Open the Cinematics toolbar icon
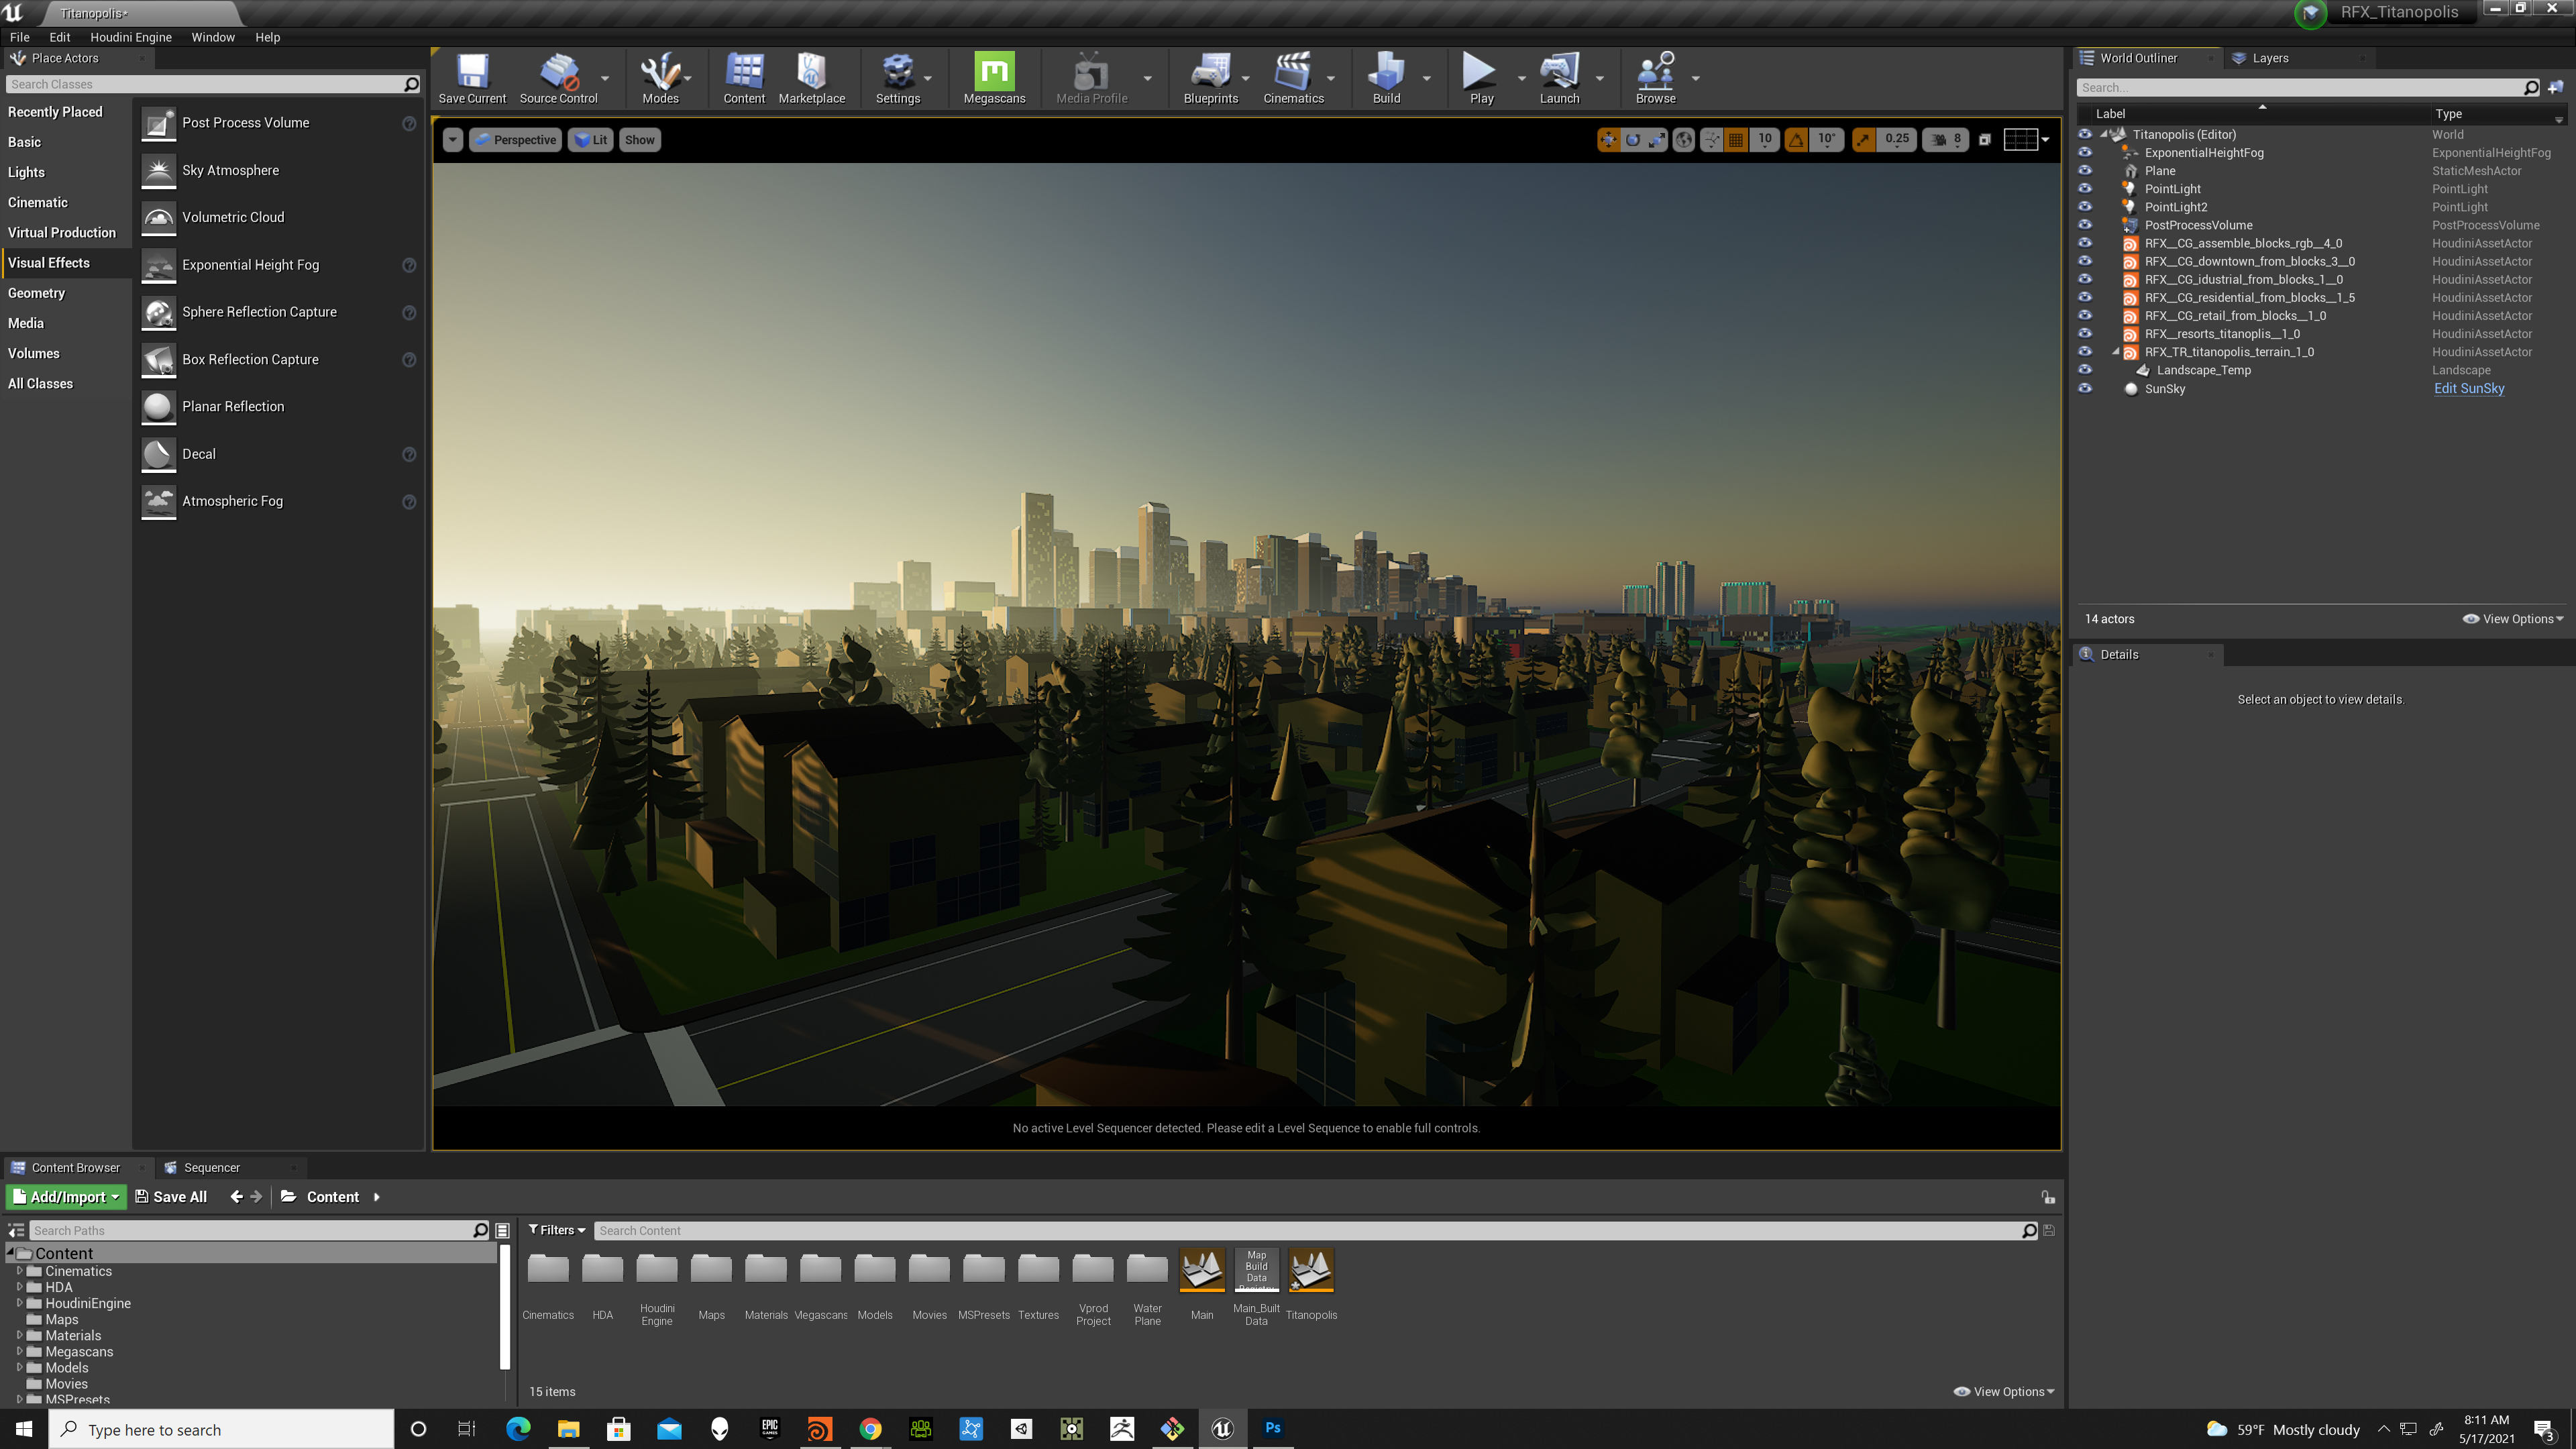2576x1449 pixels. (1293, 72)
